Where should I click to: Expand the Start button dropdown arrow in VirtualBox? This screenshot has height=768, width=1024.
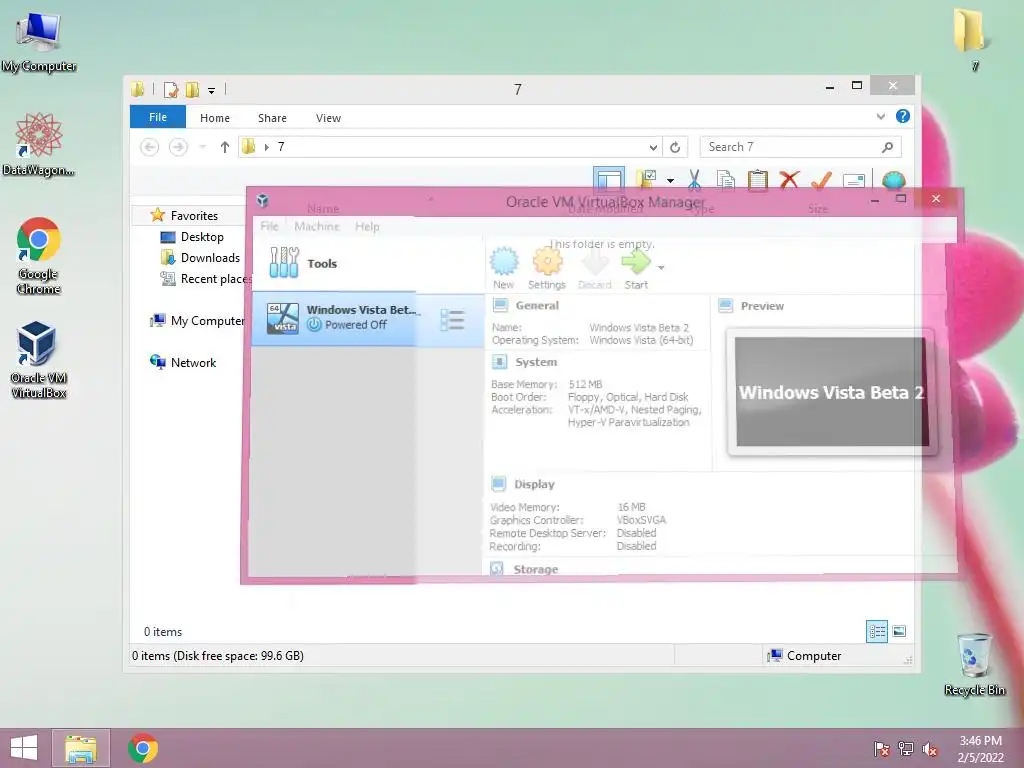pos(661,268)
